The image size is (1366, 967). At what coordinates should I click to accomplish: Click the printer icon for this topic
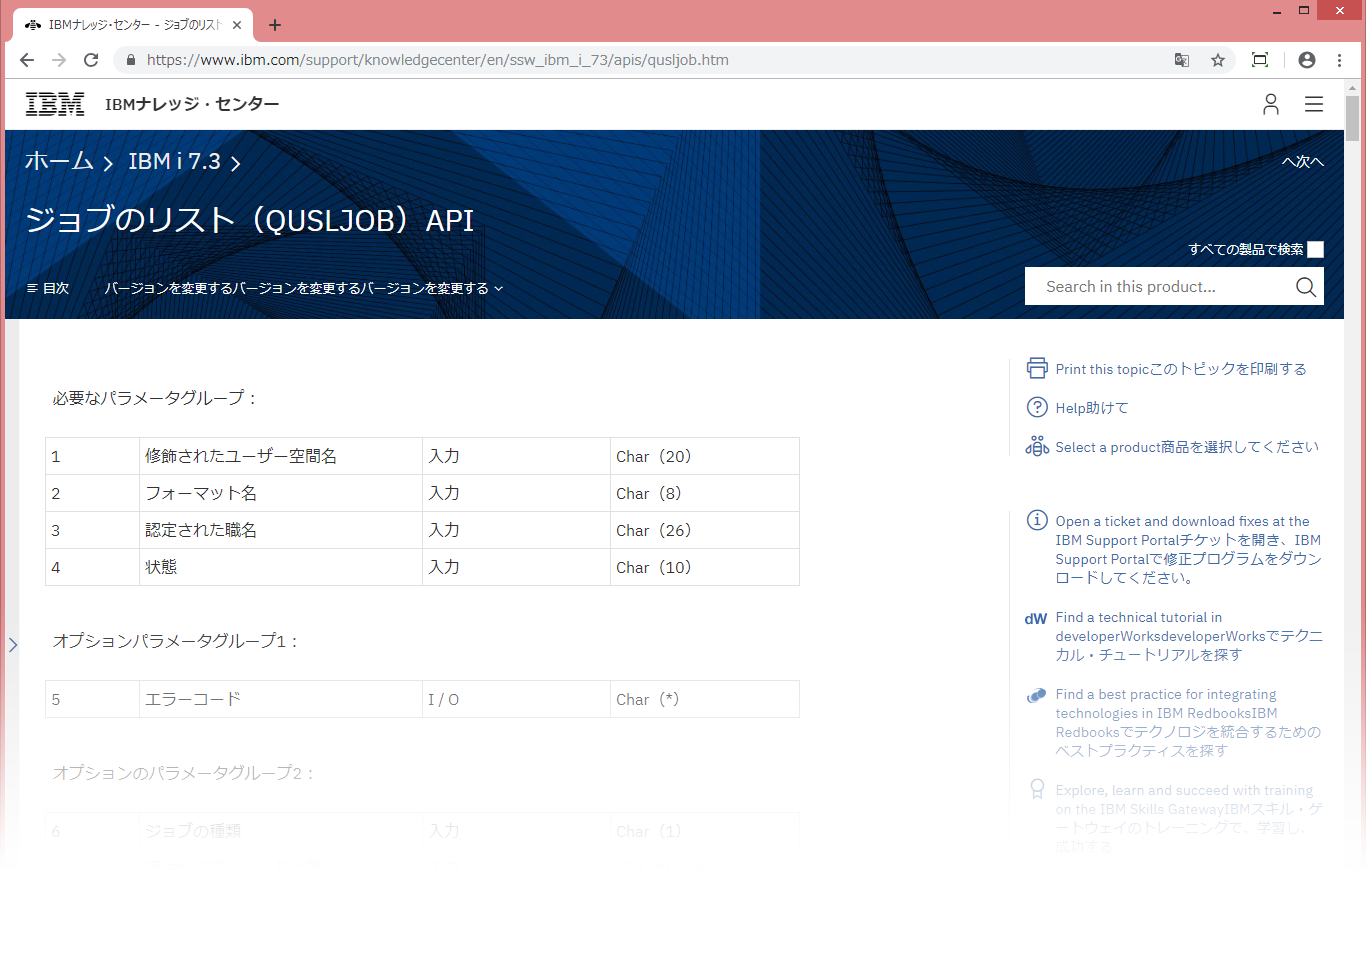(x=1036, y=368)
